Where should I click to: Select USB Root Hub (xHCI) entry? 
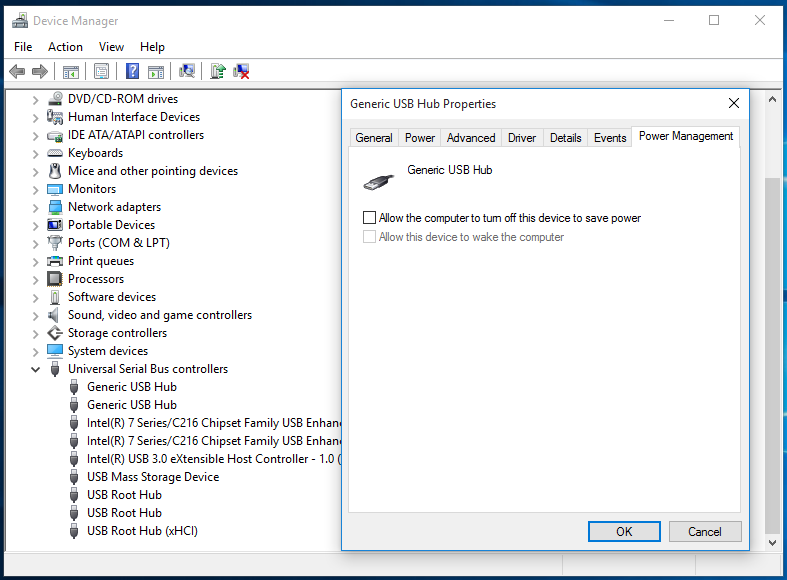tap(142, 531)
